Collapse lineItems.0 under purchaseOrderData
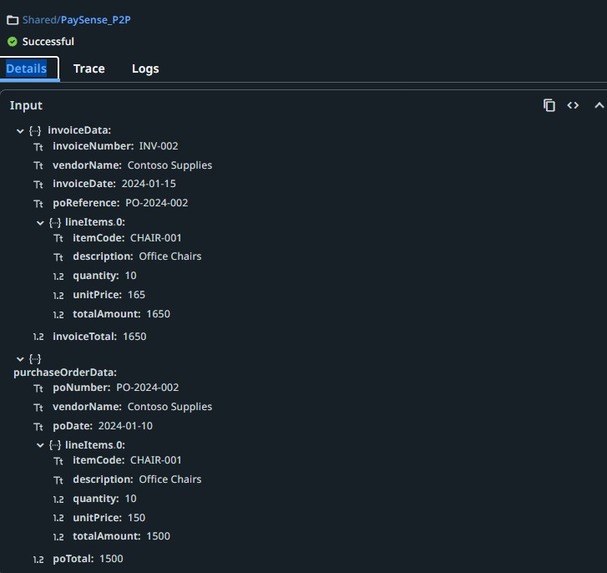The height and width of the screenshot is (573, 607). click(x=40, y=446)
